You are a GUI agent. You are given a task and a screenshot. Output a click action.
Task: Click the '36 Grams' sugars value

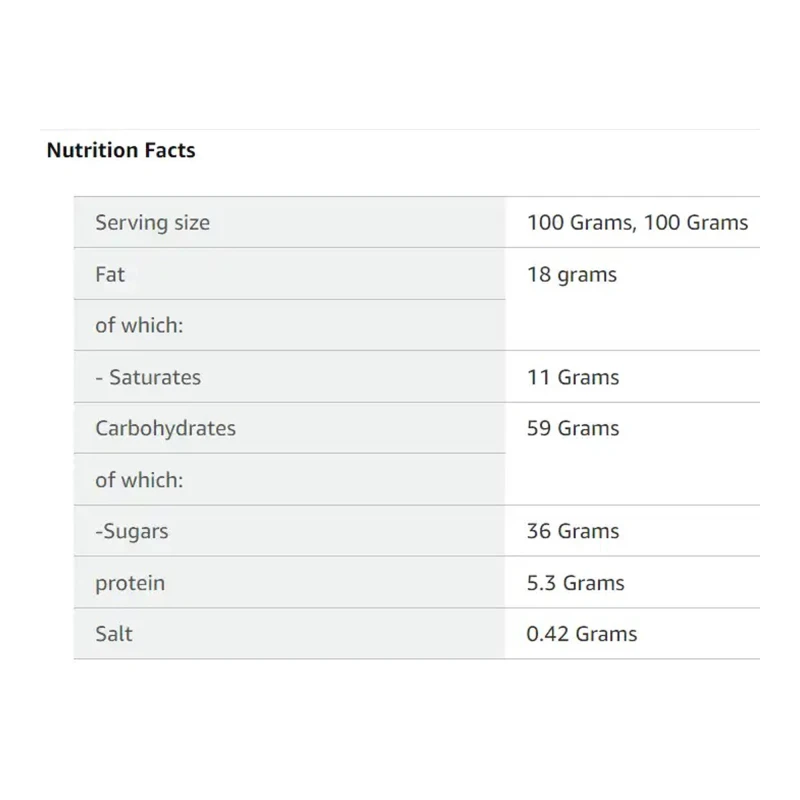point(573,531)
